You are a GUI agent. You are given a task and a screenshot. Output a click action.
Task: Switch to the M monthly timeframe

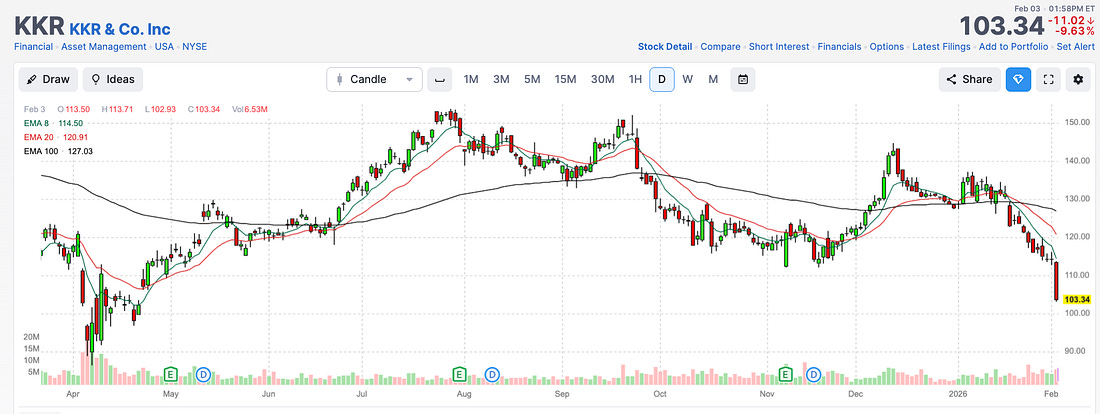pyautogui.click(x=713, y=79)
